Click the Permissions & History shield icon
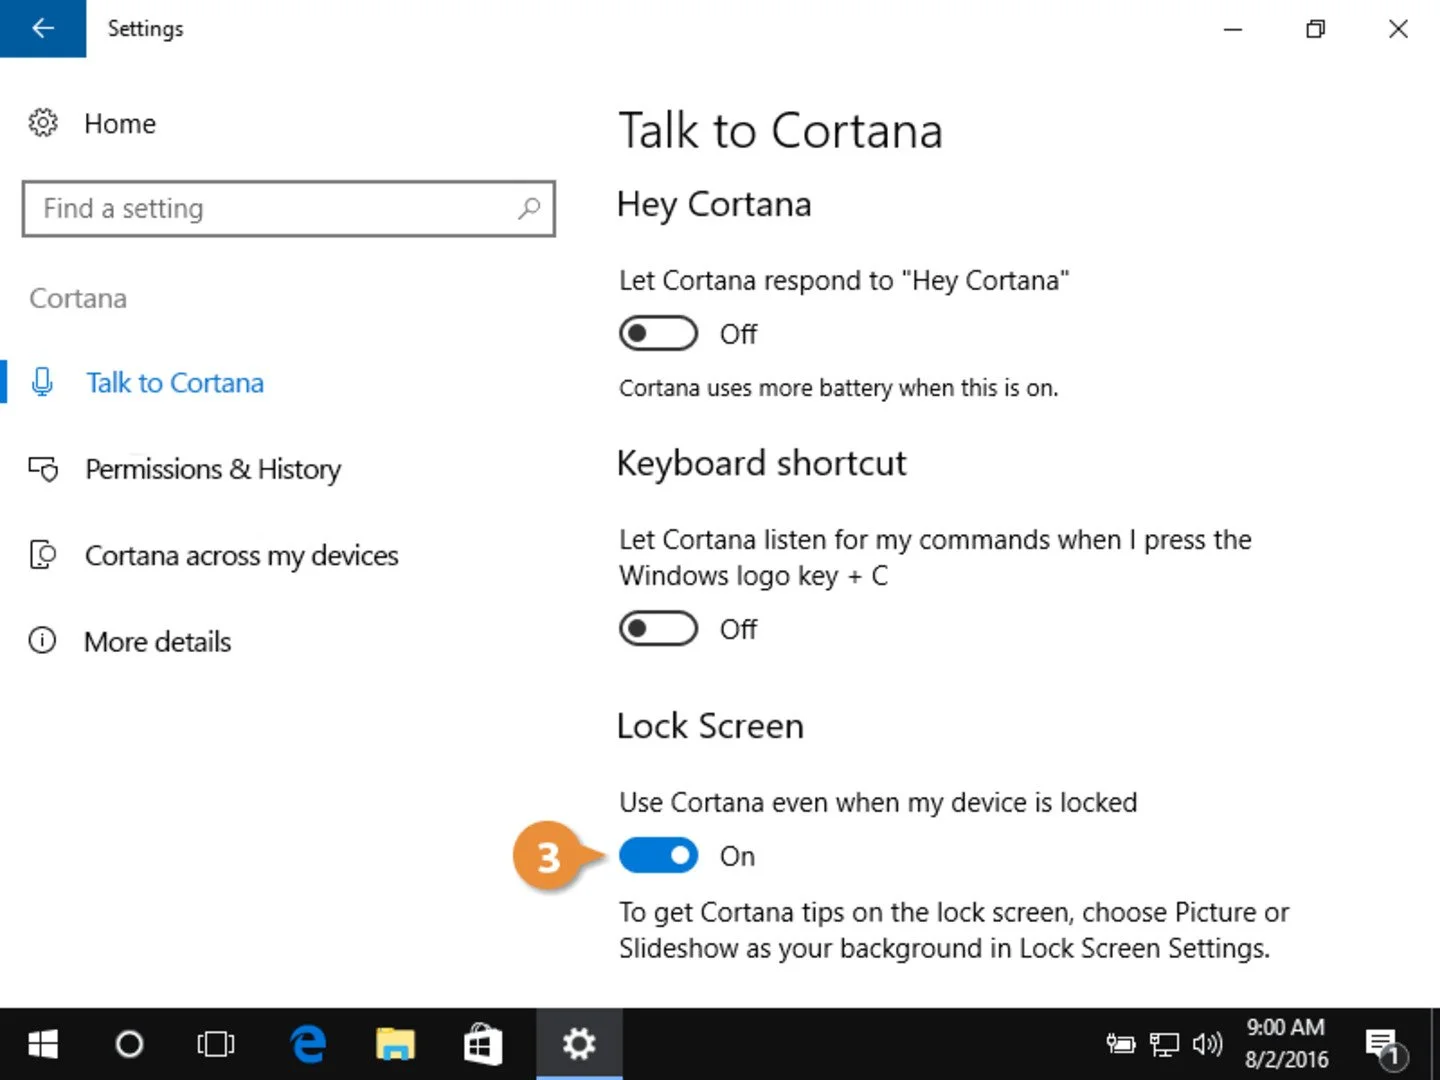The image size is (1440, 1080). [43, 469]
